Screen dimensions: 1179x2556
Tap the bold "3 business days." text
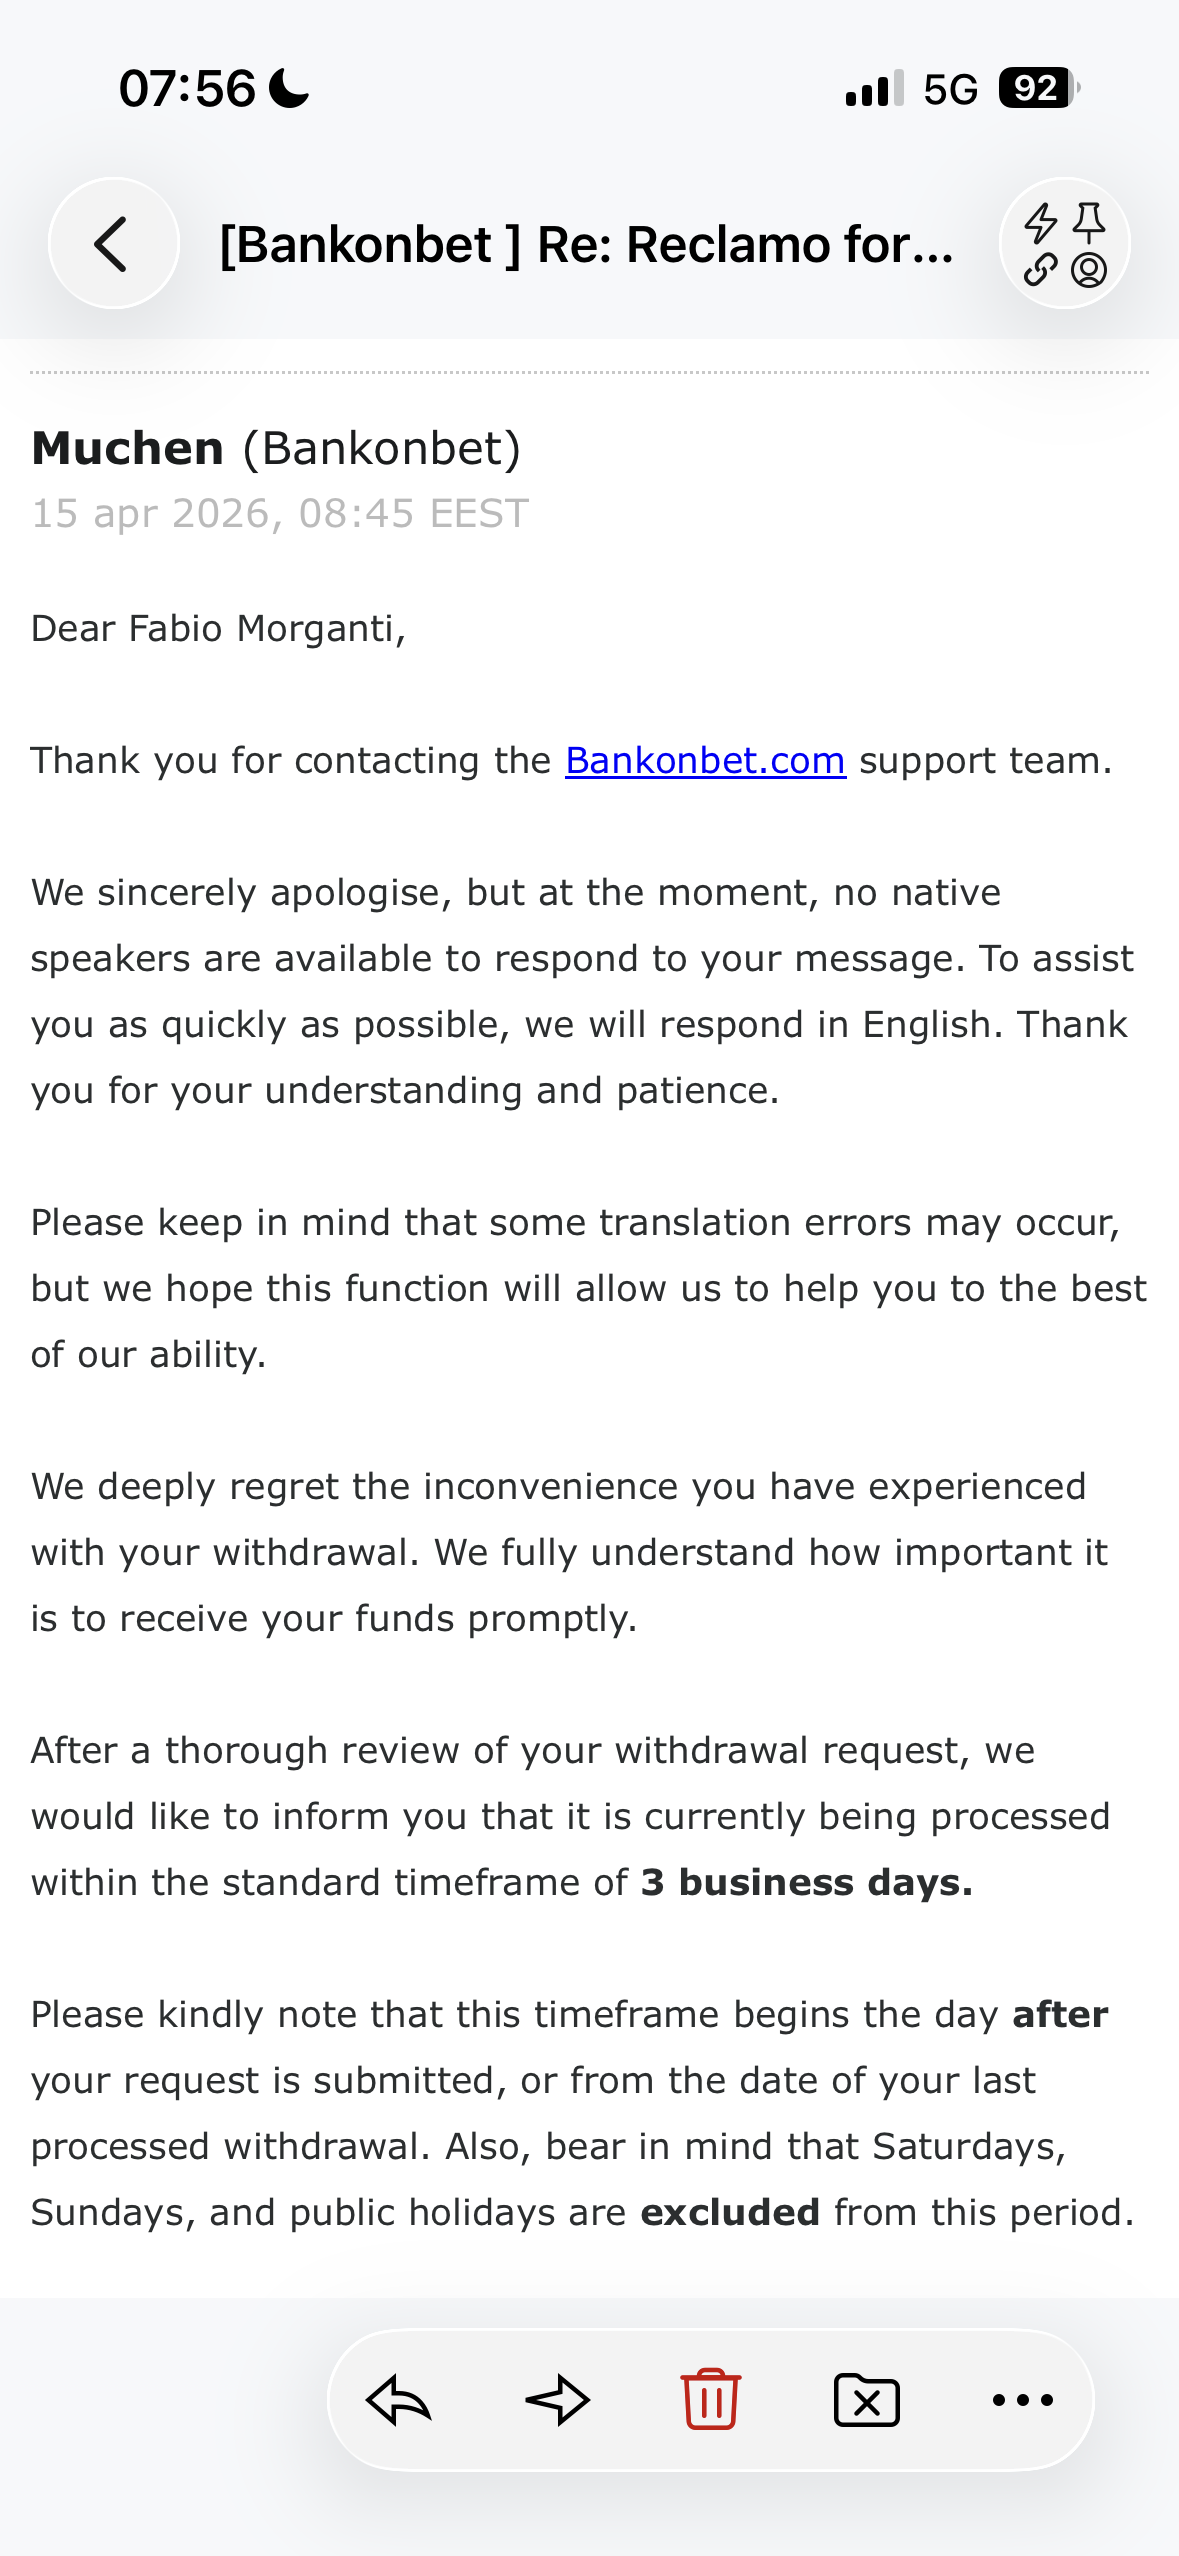[x=806, y=1882]
